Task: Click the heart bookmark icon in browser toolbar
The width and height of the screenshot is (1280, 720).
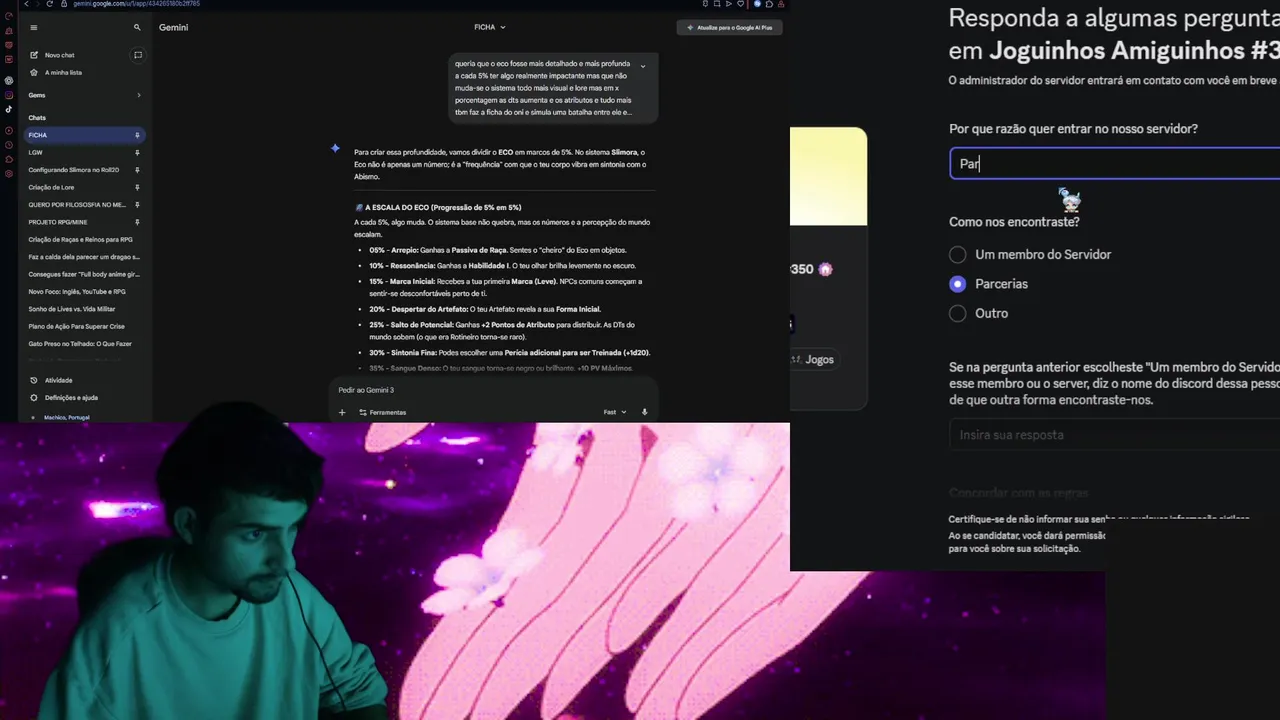Action: 740,4
